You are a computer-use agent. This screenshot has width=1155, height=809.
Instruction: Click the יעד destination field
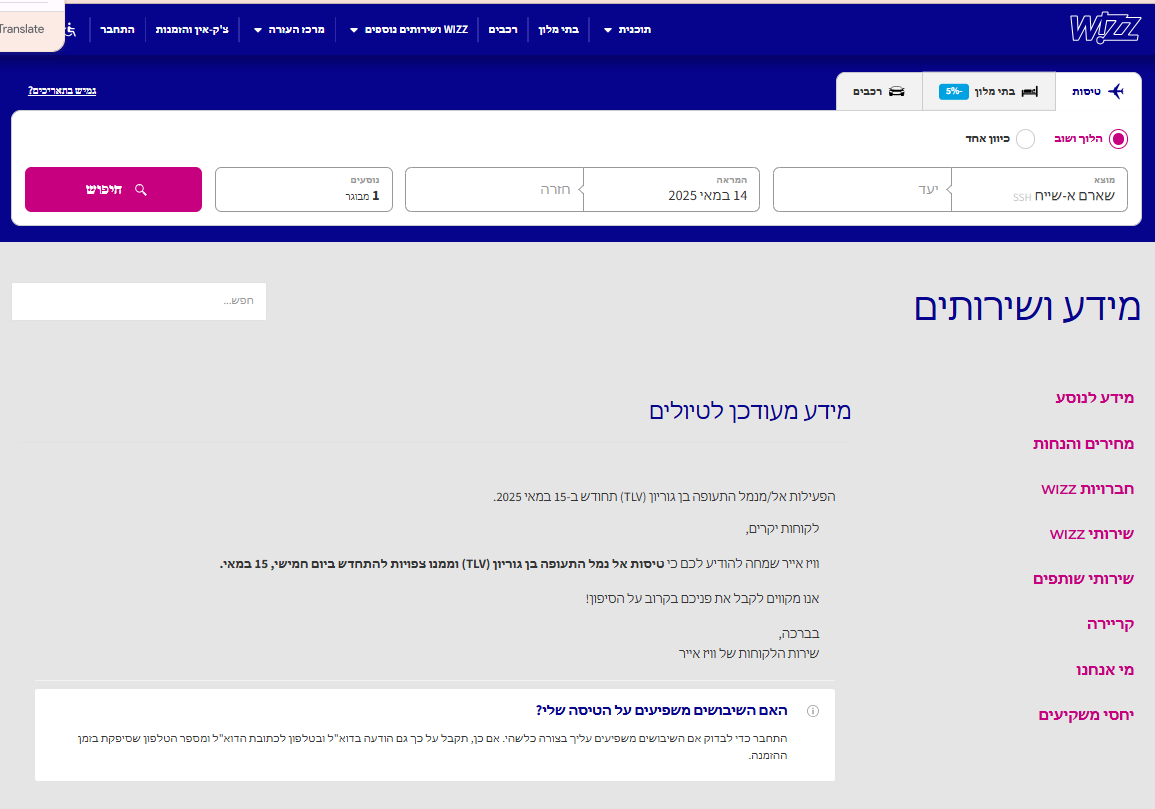pos(863,189)
